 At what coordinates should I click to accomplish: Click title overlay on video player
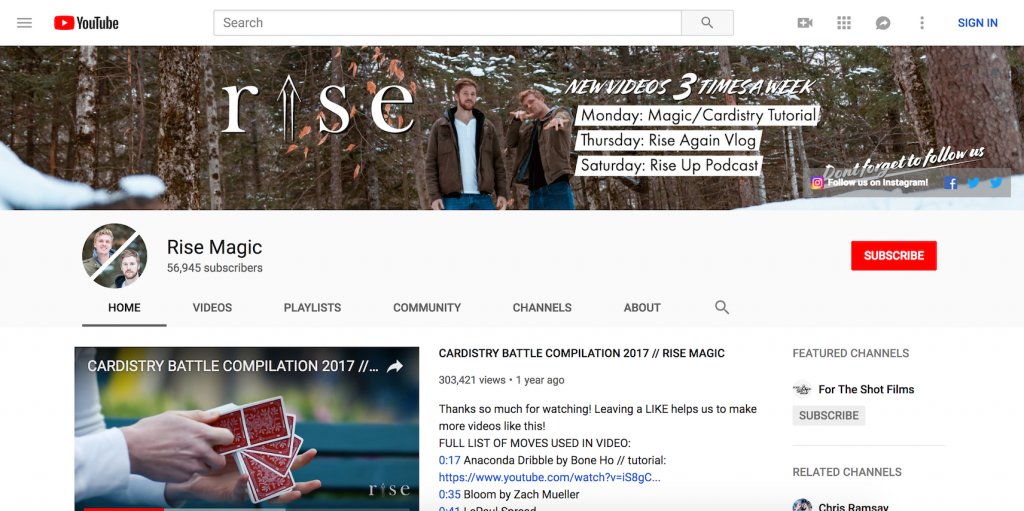point(233,367)
